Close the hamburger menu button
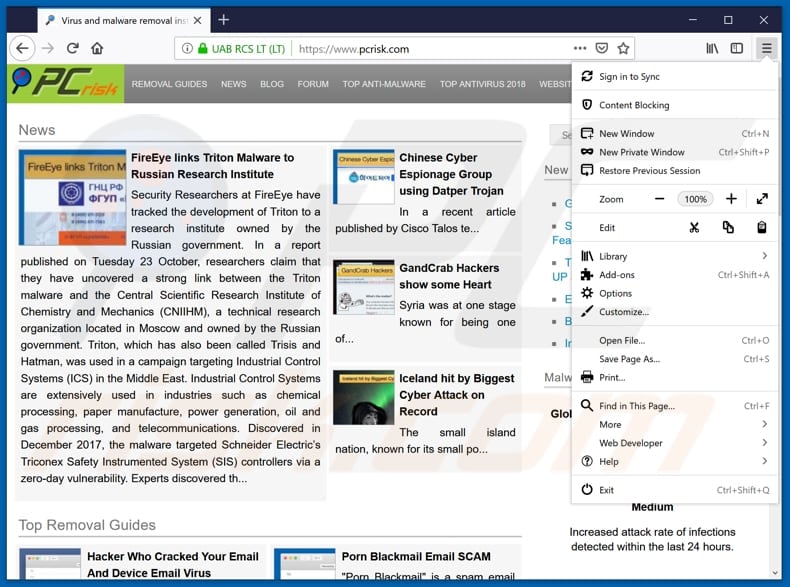This screenshot has height=587, width=790. pos(766,48)
